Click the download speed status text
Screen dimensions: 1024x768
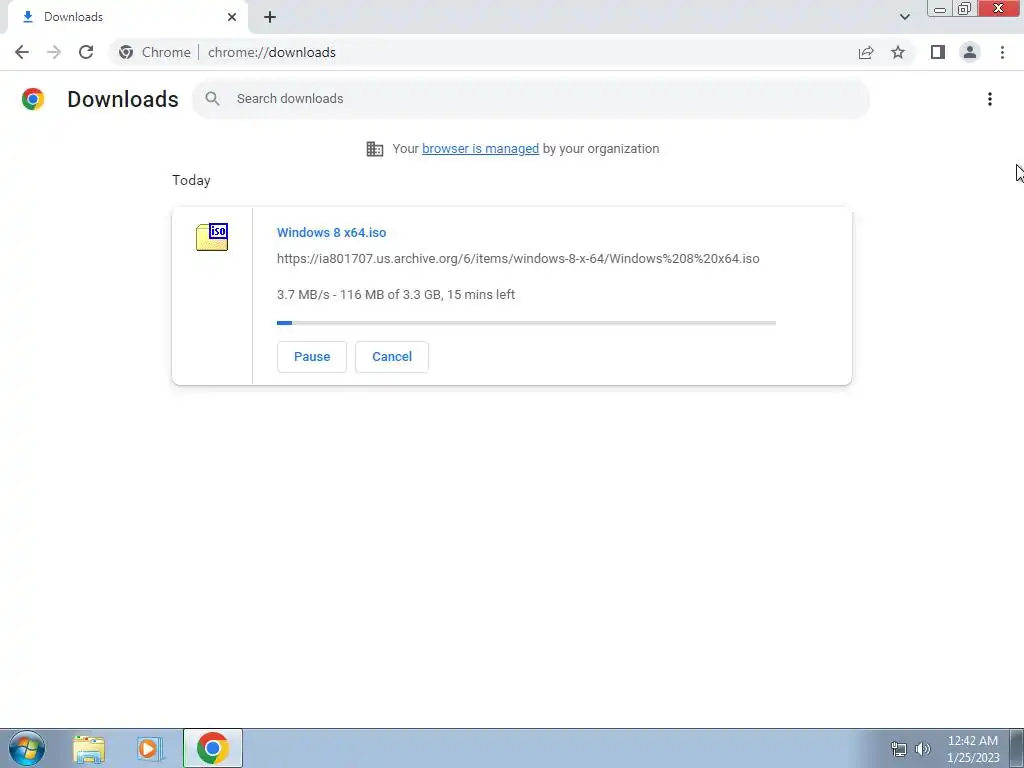[396, 295]
